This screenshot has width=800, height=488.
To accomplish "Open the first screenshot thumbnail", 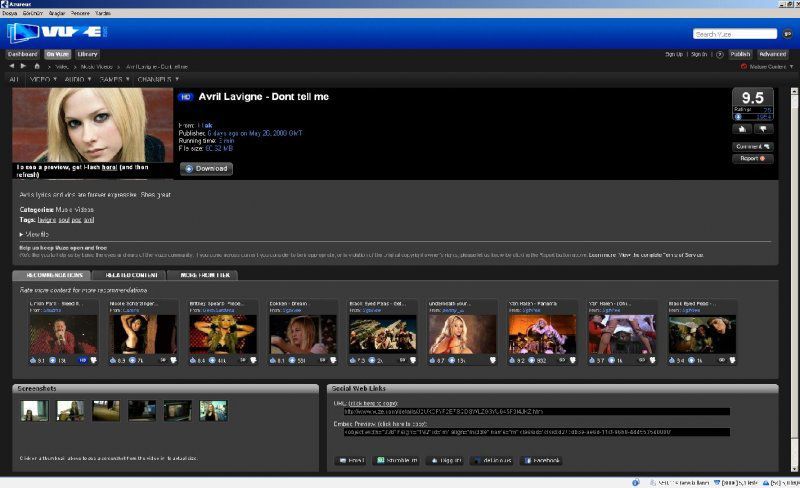I will pos(34,410).
